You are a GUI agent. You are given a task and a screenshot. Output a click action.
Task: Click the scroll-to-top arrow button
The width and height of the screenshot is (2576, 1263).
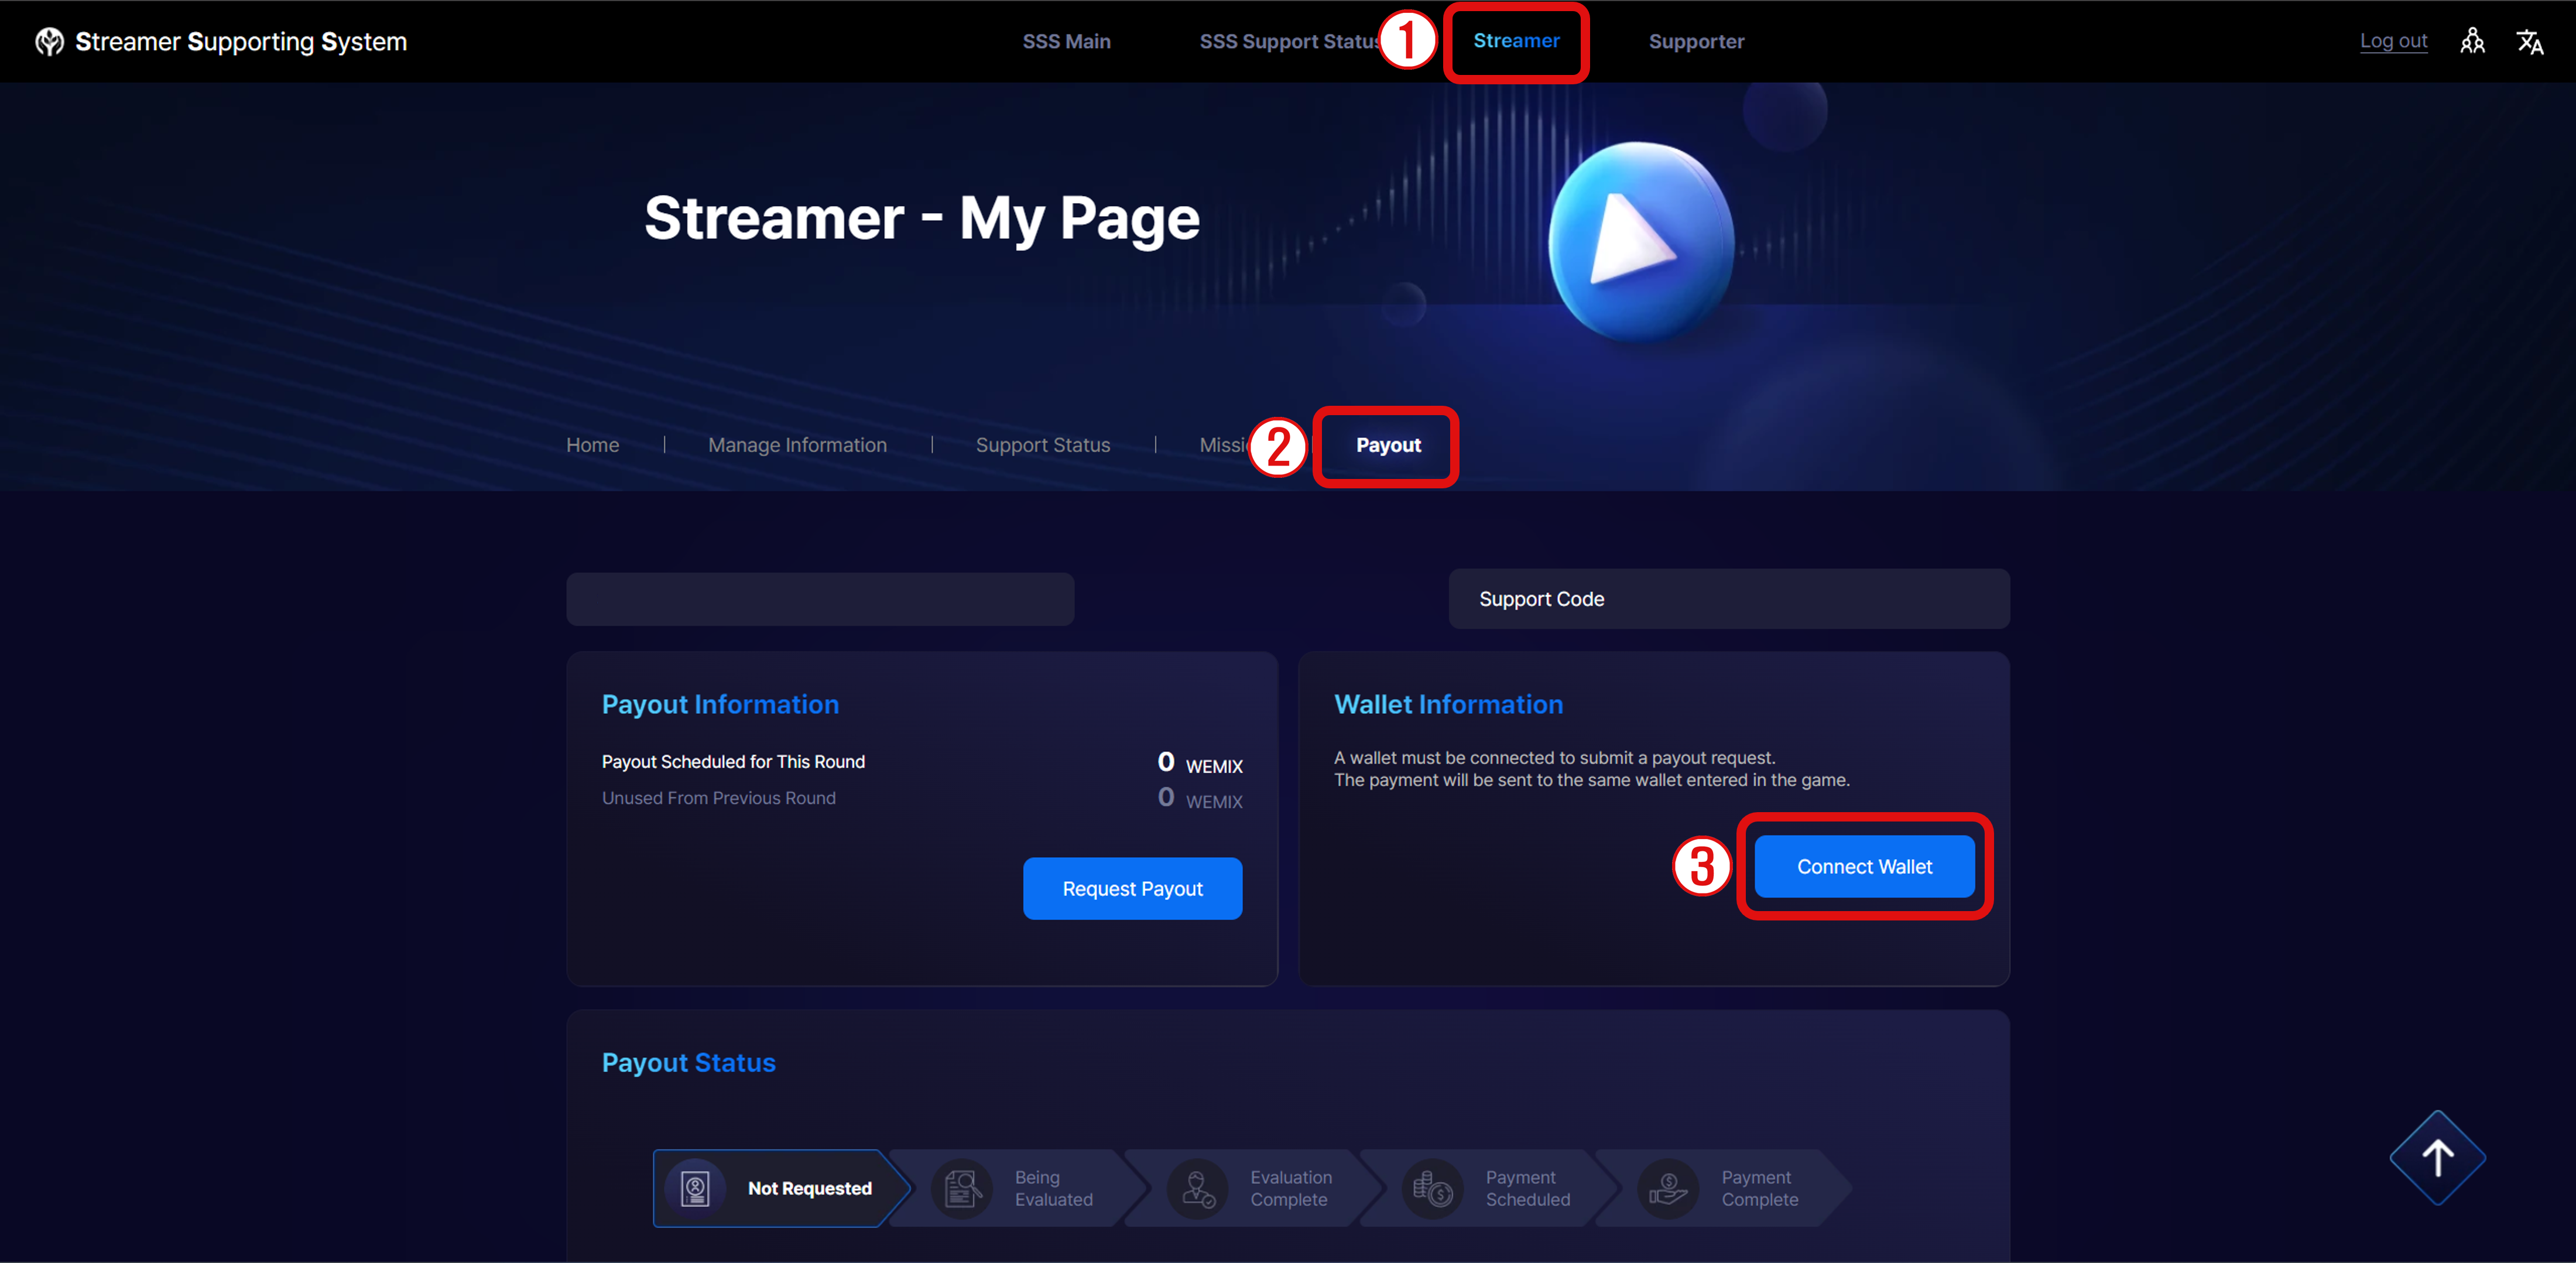[2436, 1158]
